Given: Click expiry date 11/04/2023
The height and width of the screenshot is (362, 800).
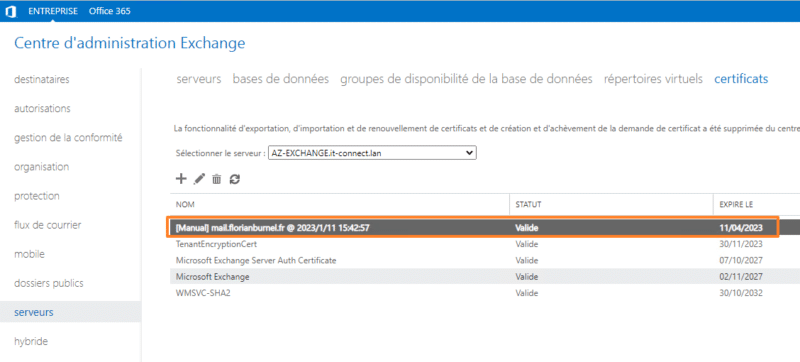Looking at the screenshot, I should 741,228.
